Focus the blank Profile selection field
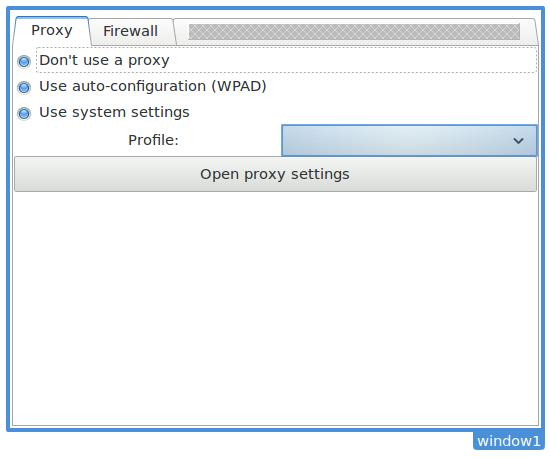 coord(396,140)
